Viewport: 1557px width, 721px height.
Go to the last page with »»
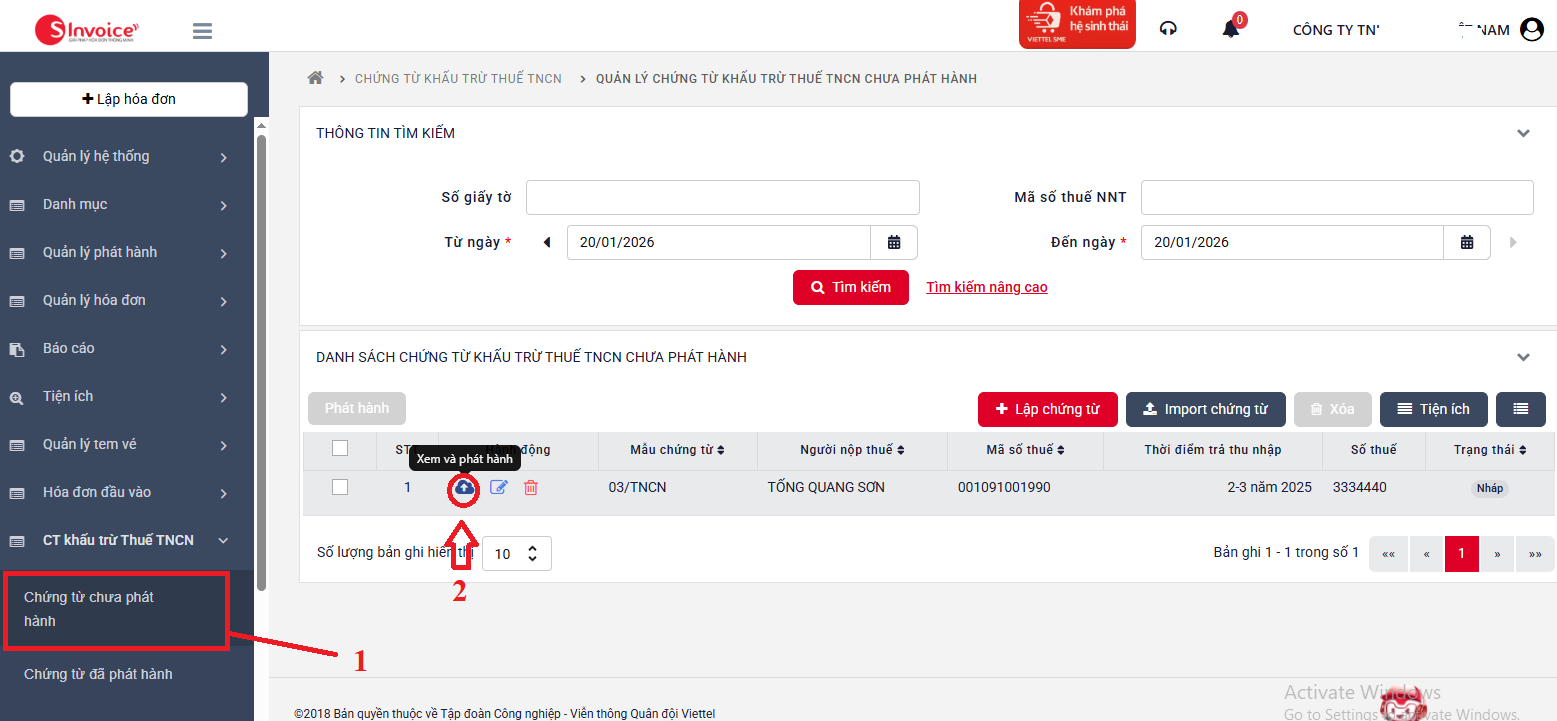[1535, 553]
